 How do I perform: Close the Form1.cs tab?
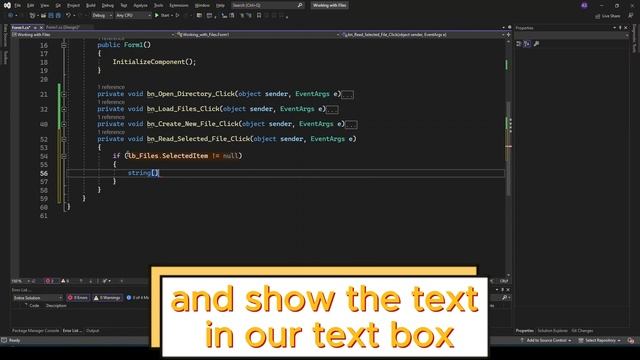click(x=41, y=27)
